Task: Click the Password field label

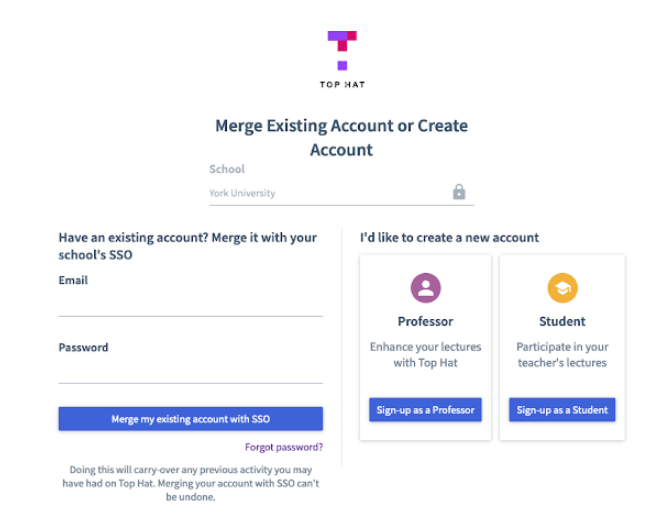Action: coord(84,348)
